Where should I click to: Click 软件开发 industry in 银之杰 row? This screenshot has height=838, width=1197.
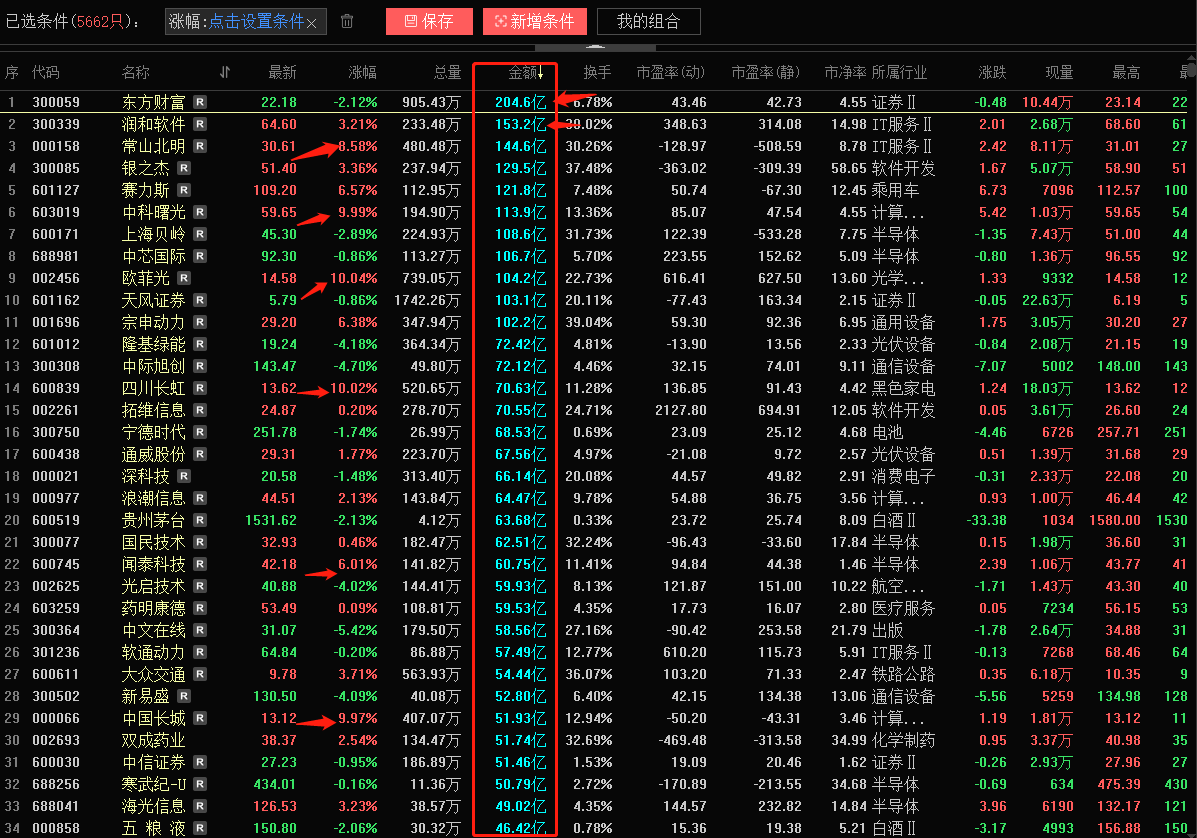(x=903, y=168)
